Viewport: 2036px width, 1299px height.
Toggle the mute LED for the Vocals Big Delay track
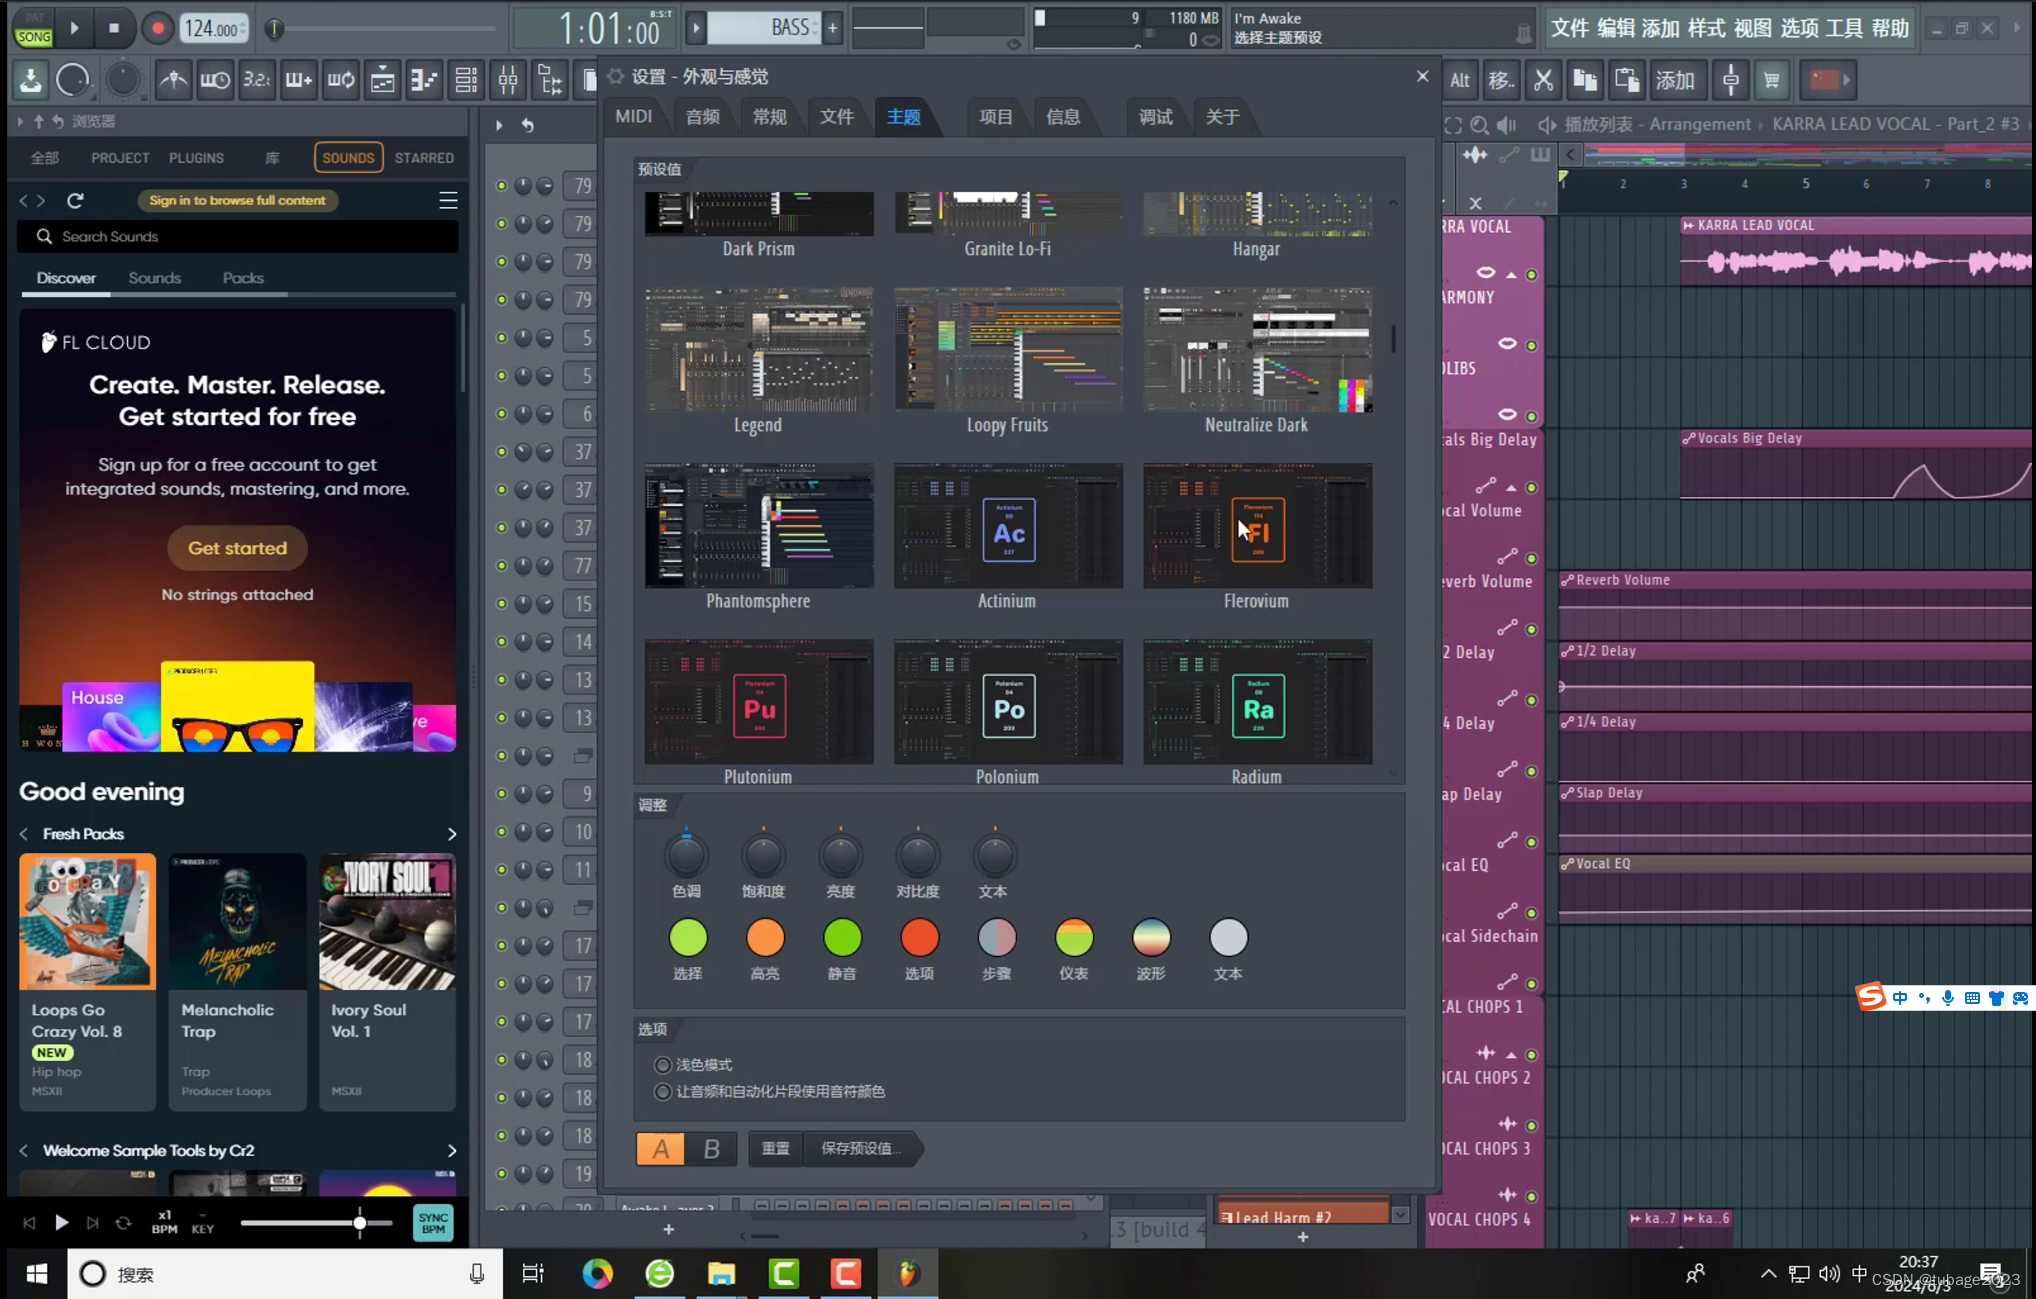(1531, 488)
